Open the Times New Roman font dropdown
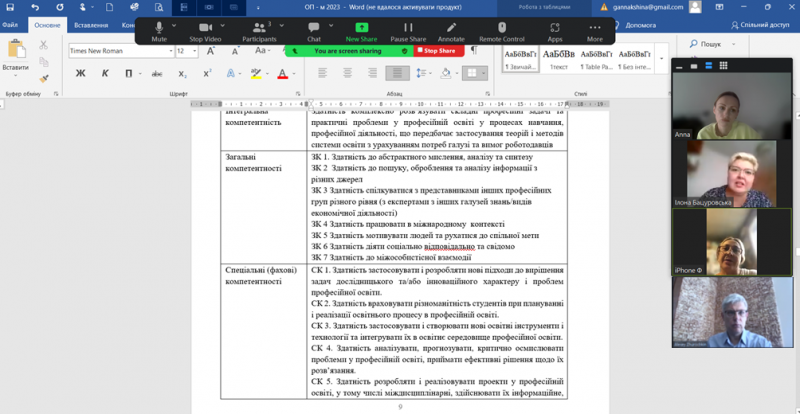800x414 pixels. (171, 51)
